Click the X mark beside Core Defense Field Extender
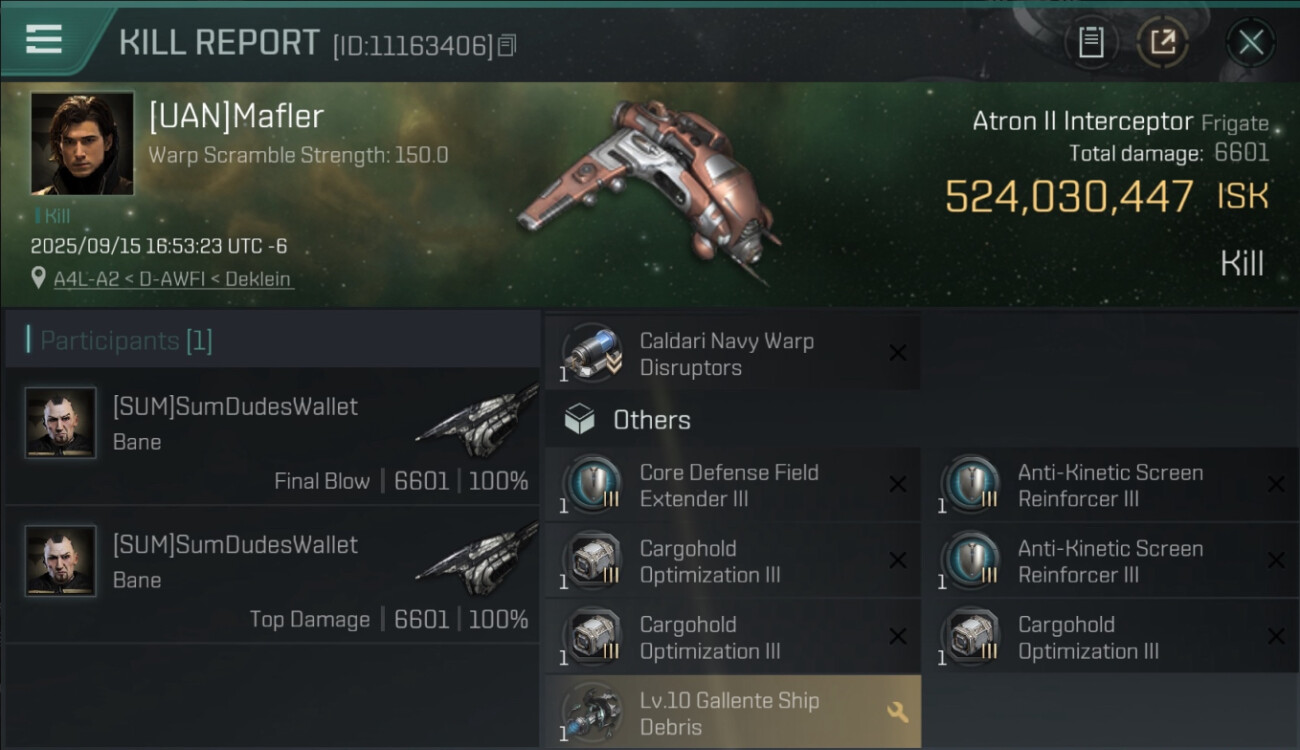The image size is (1300, 750). [x=897, y=485]
